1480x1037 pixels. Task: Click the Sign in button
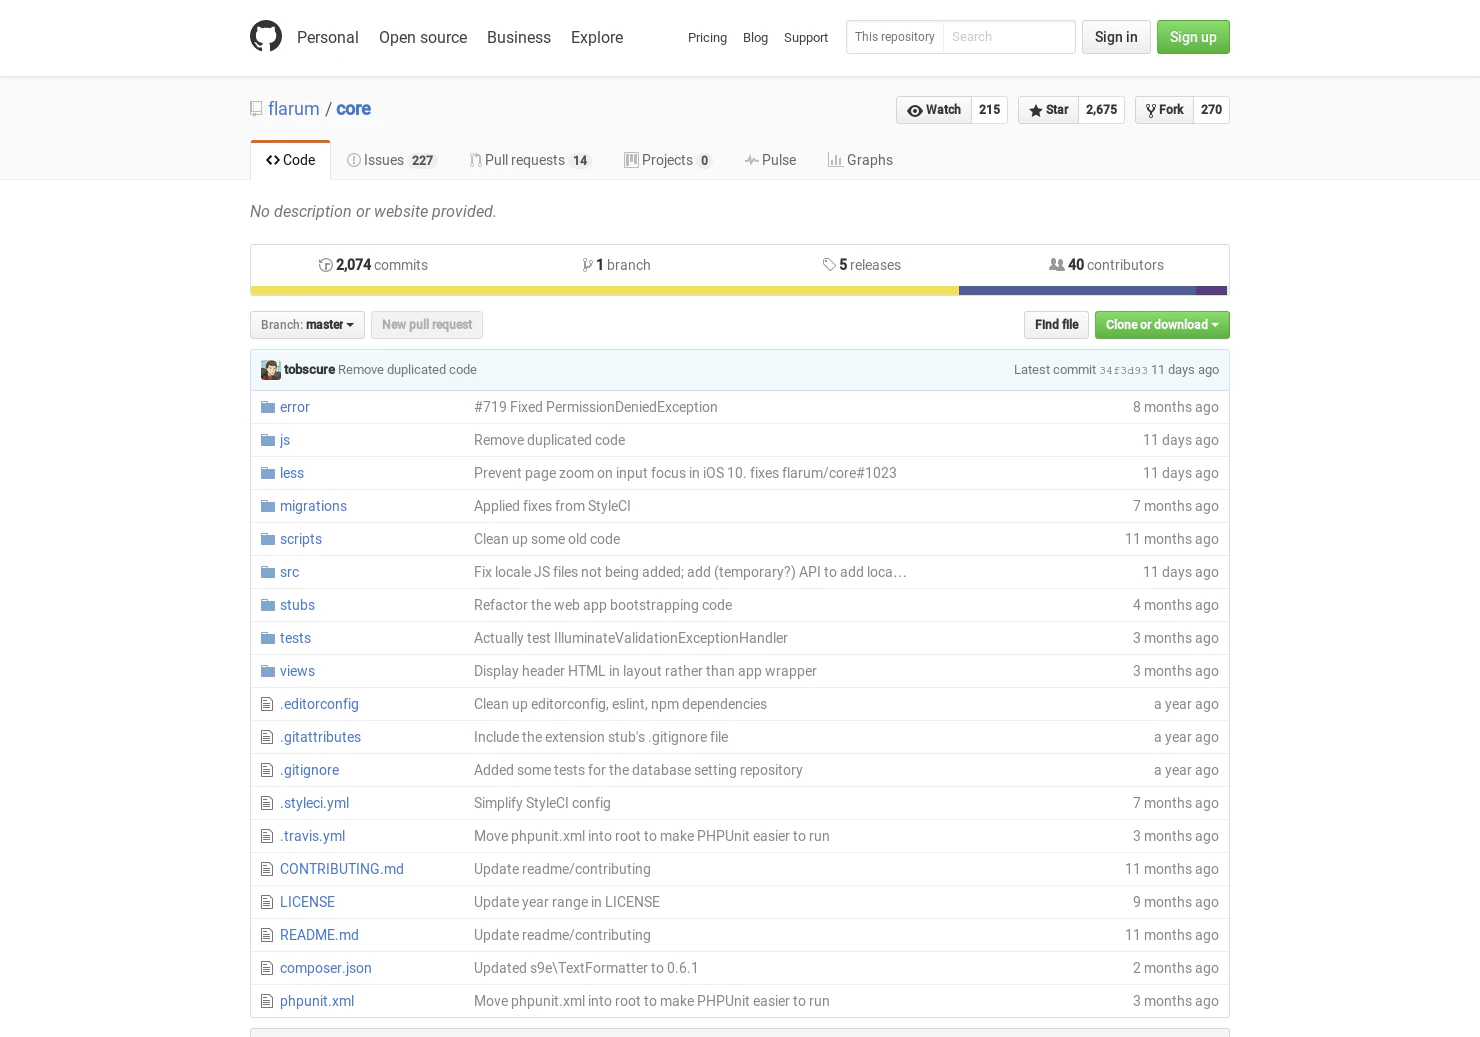[1116, 37]
